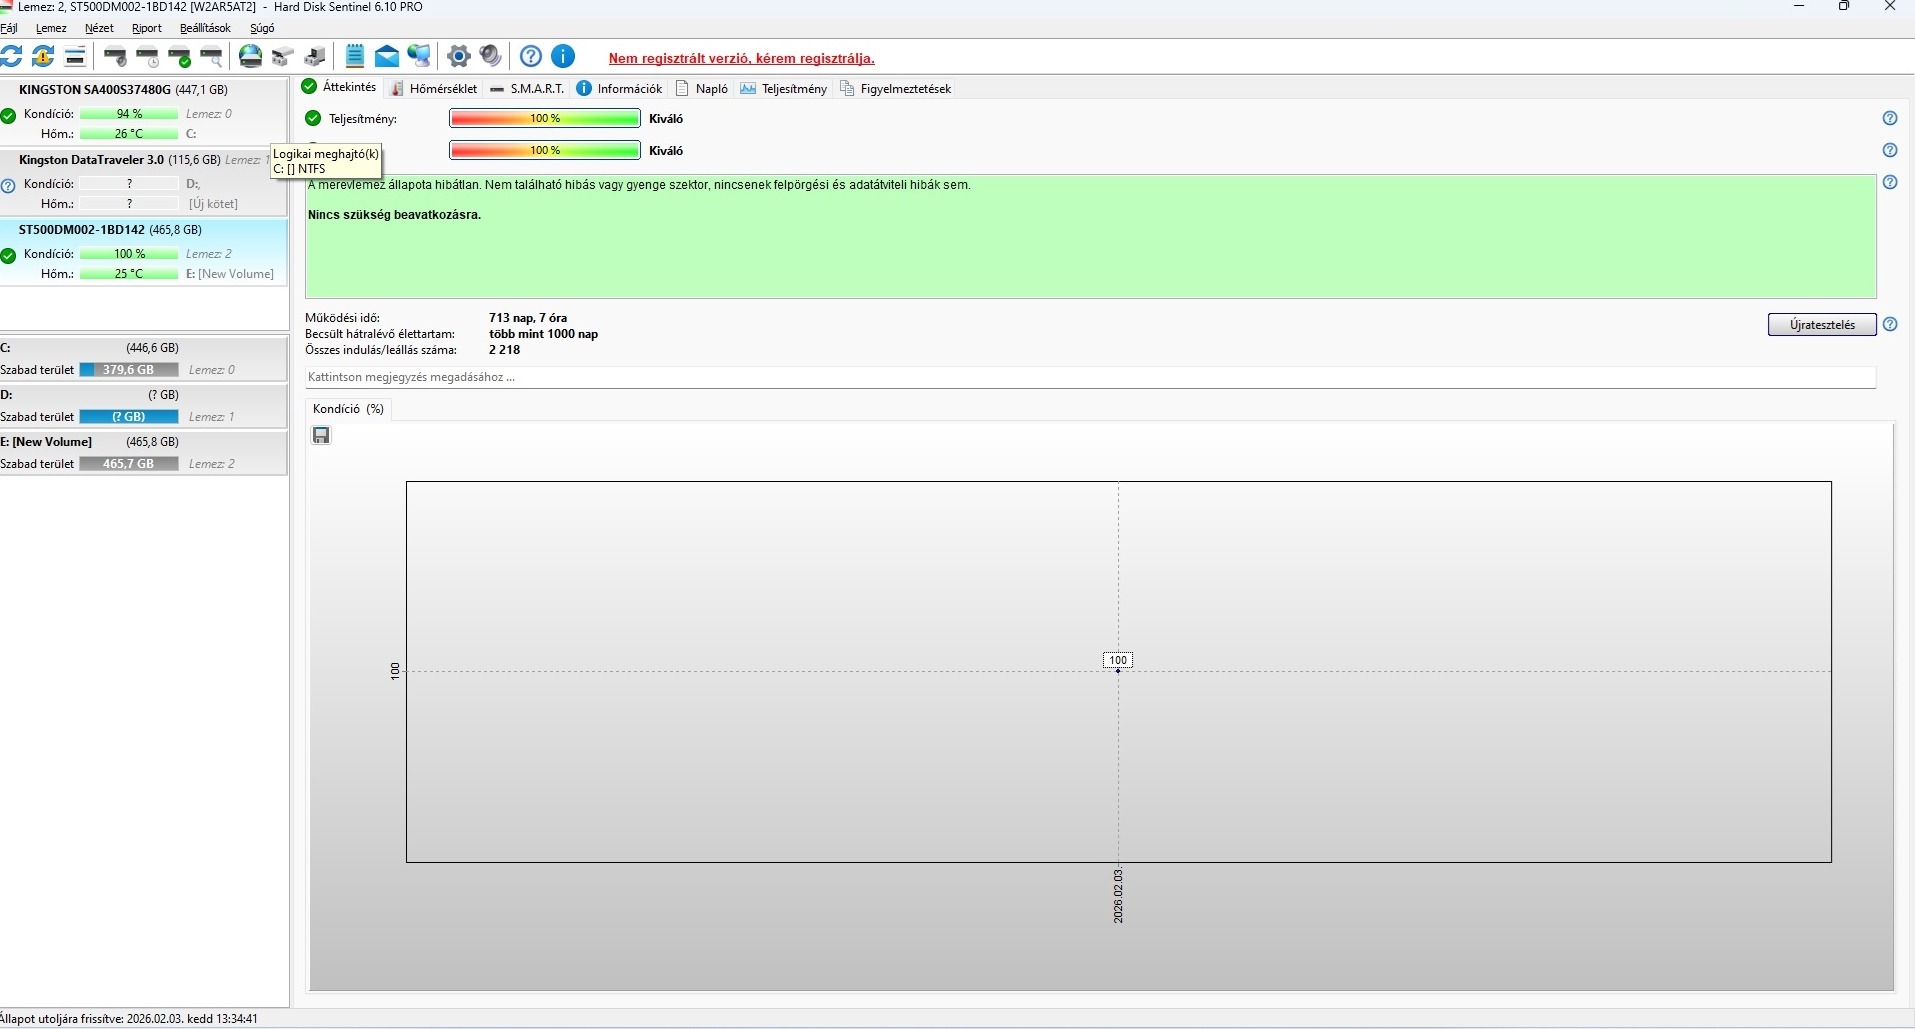Click the Újratesztelés button
The width and height of the screenshot is (1915, 1029).
(x=1822, y=324)
